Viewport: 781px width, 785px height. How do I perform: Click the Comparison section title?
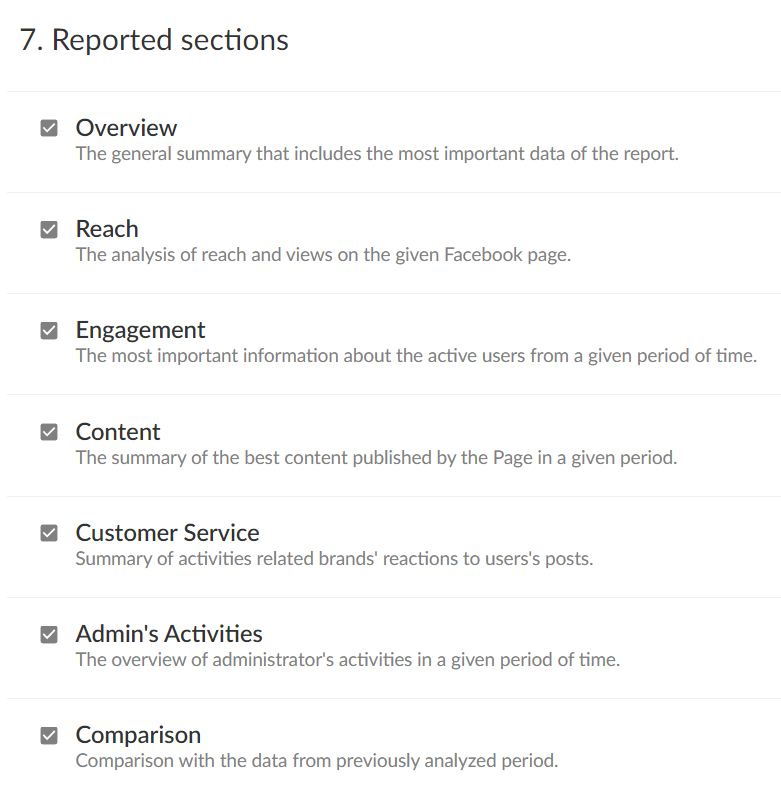(x=138, y=735)
